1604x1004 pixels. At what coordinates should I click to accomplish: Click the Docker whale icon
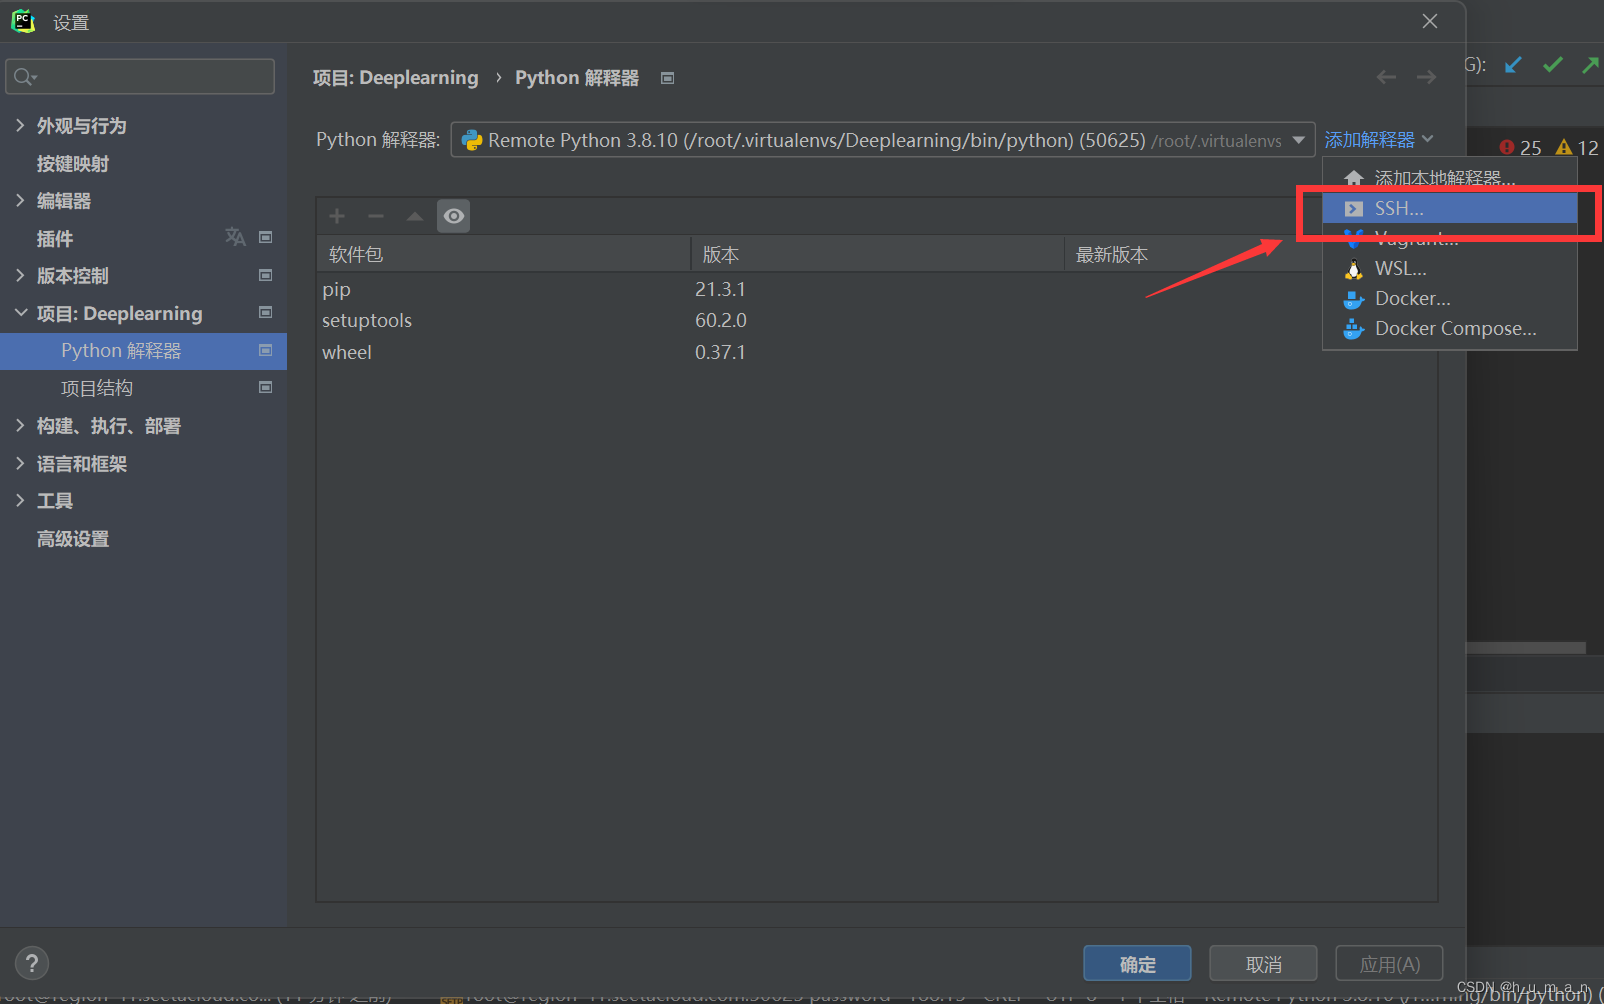[x=1354, y=299]
